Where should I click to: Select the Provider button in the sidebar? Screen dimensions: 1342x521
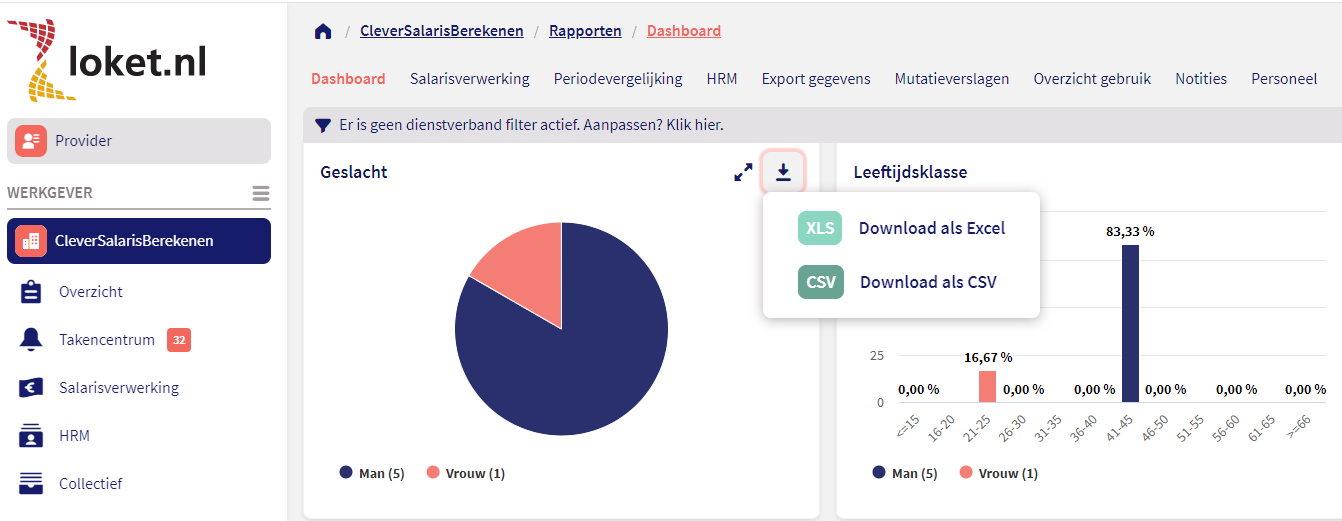click(139, 141)
